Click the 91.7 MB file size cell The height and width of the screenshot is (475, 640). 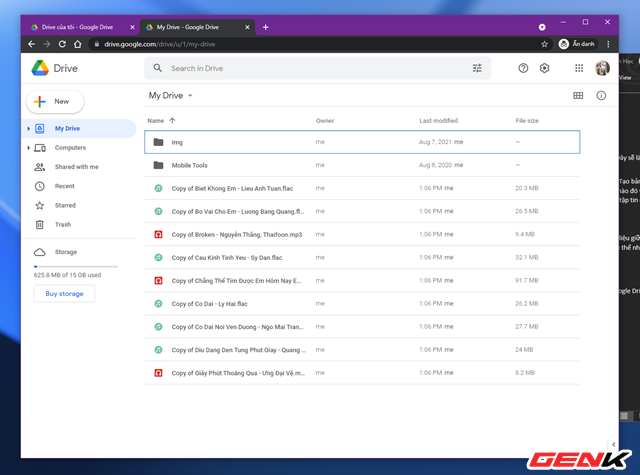point(527,280)
